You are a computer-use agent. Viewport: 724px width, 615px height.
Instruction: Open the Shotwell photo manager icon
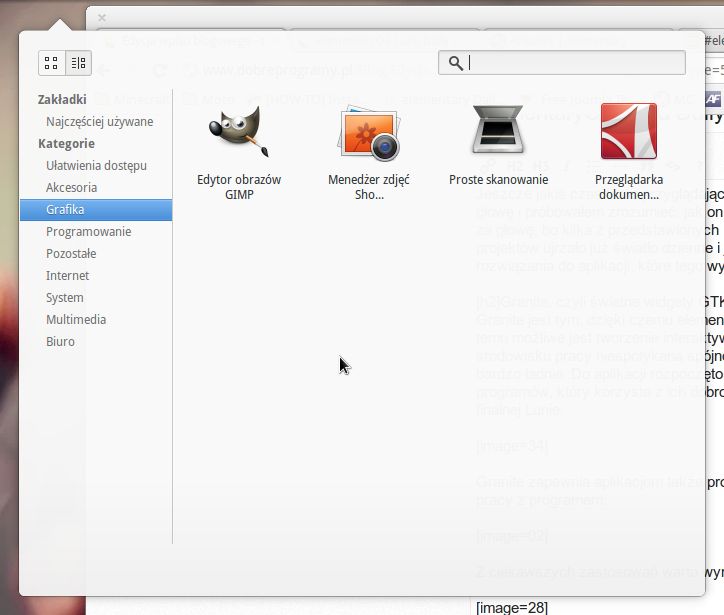(369, 133)
